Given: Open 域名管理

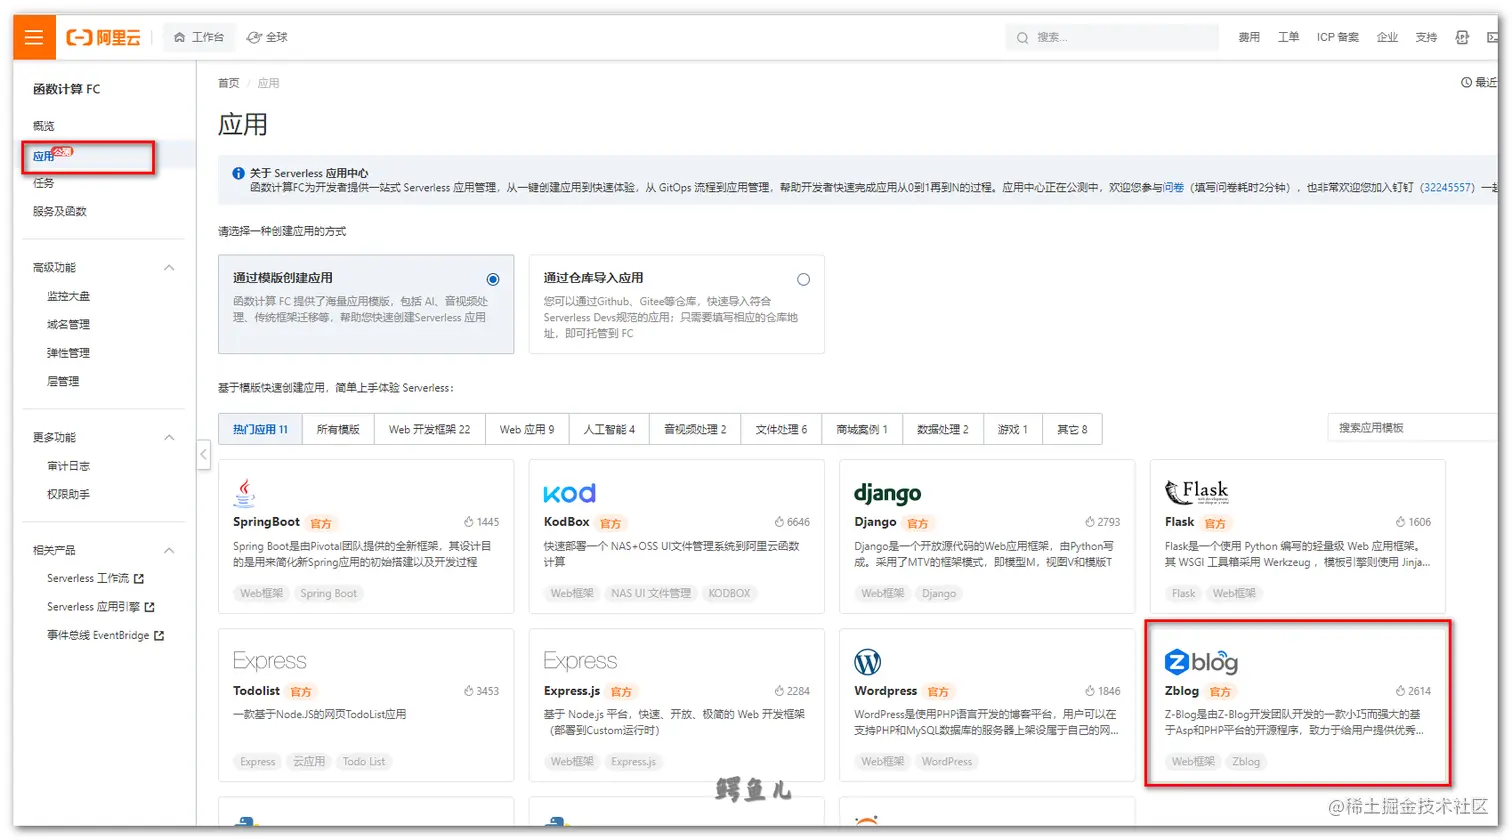Looking at the screenshot, I should tap(69, 324).
